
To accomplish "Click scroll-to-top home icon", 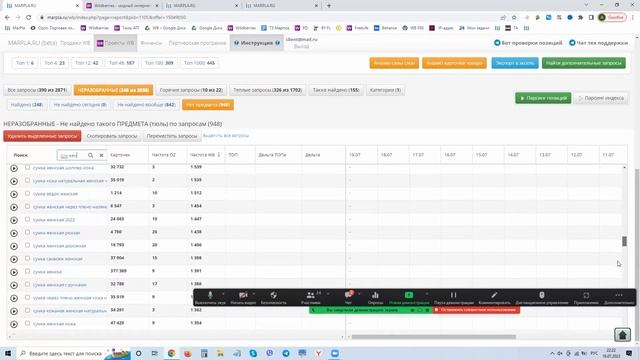I will click(x=622, y=335).
